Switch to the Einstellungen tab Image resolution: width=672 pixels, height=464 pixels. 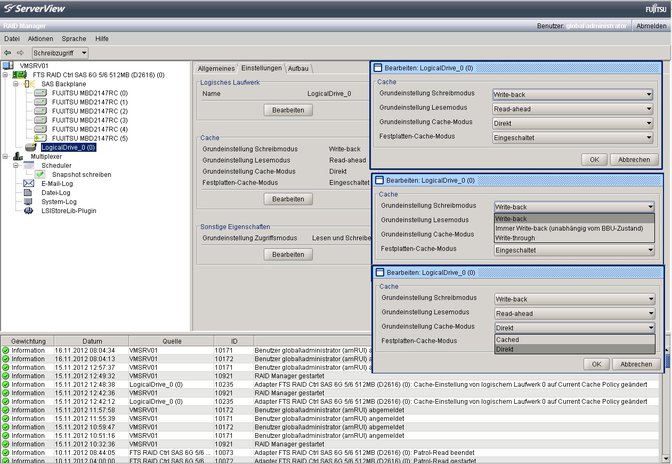[x=261, y=68]
